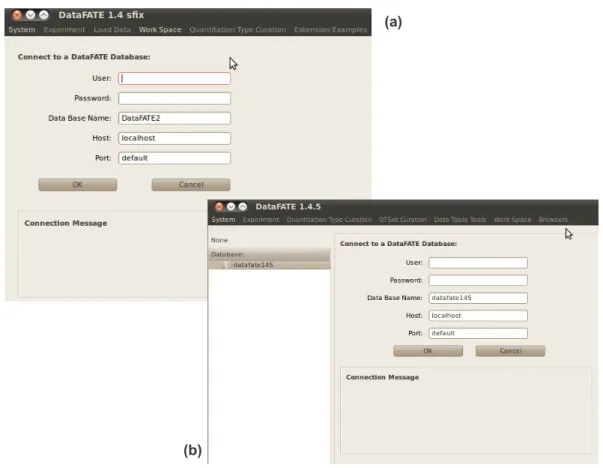Open System menu in DataFATE 1.4 sfix window
Image resolution: width=603 pixels, height=468 pixels.
(x=22, y=30)
